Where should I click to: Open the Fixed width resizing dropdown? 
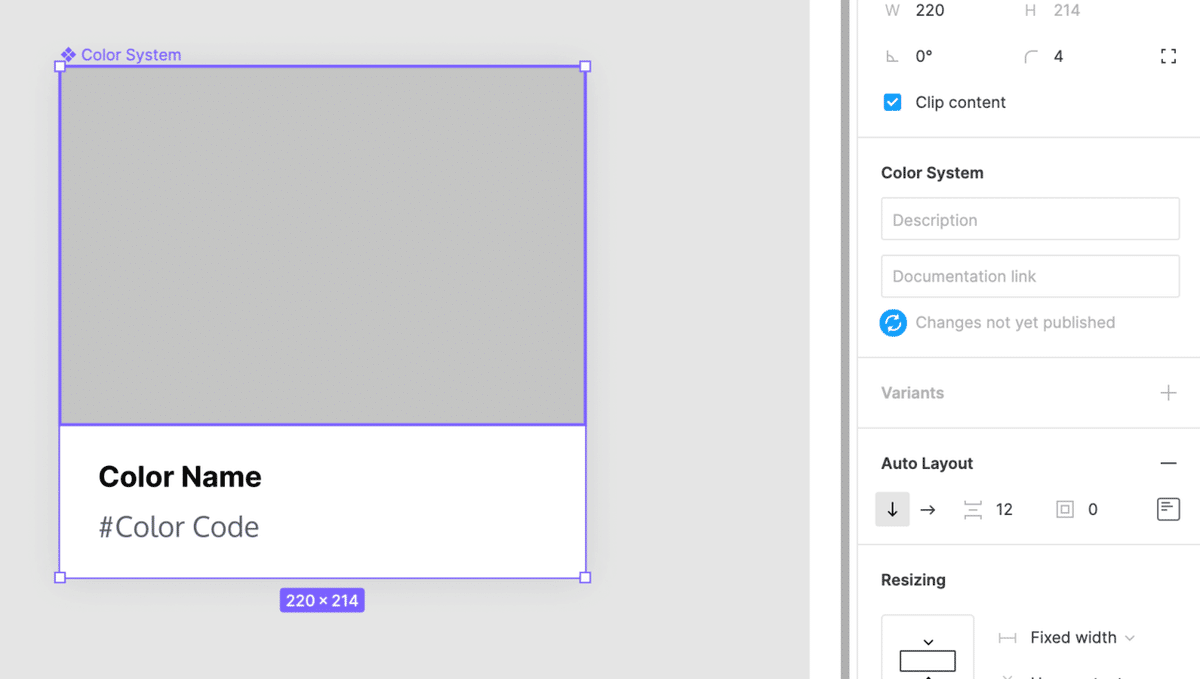1082,637
